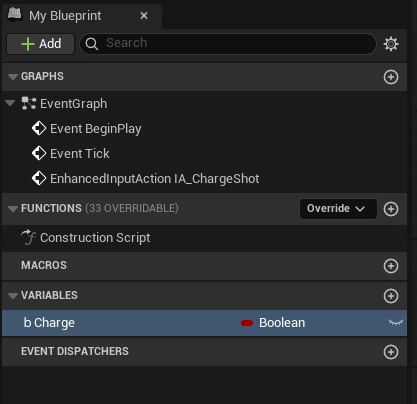417x404 pixels.
Task: Collapse the GRAPHS section
Action: coord(13,77)
